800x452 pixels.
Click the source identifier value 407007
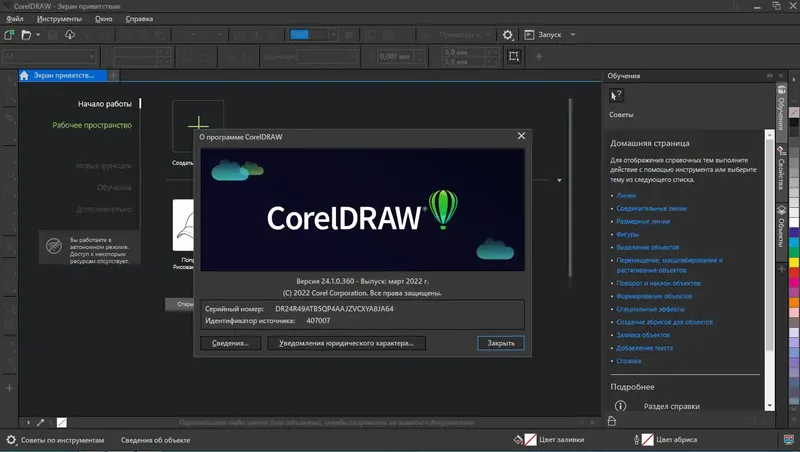(x=318, y=320)
